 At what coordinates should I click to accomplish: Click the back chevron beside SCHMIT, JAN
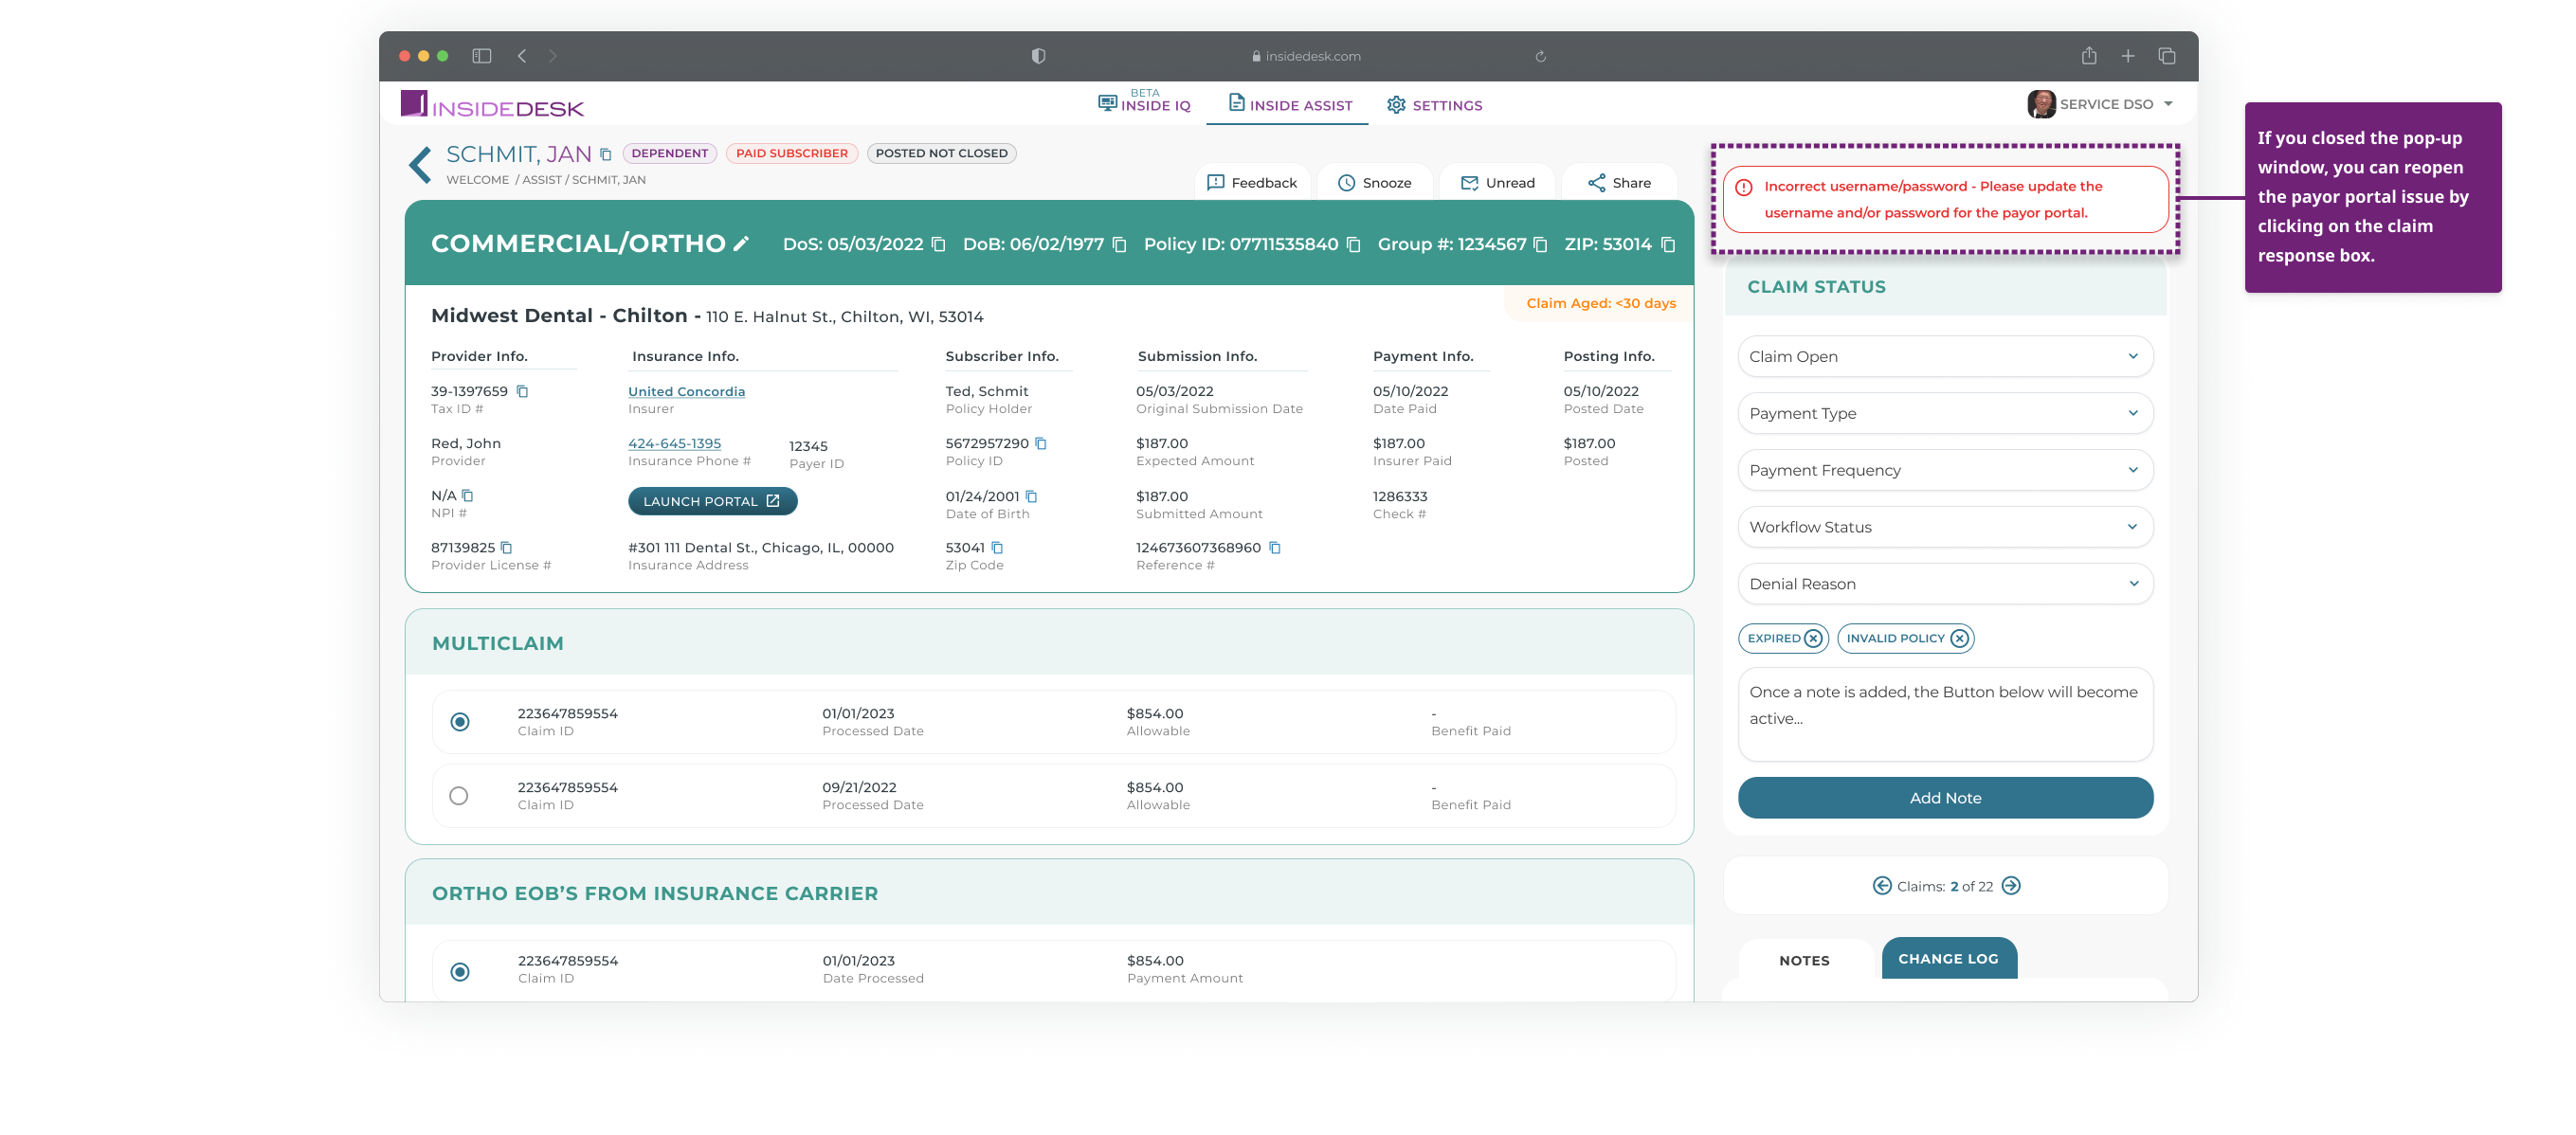pyautogui.click(x=420, y=165)
